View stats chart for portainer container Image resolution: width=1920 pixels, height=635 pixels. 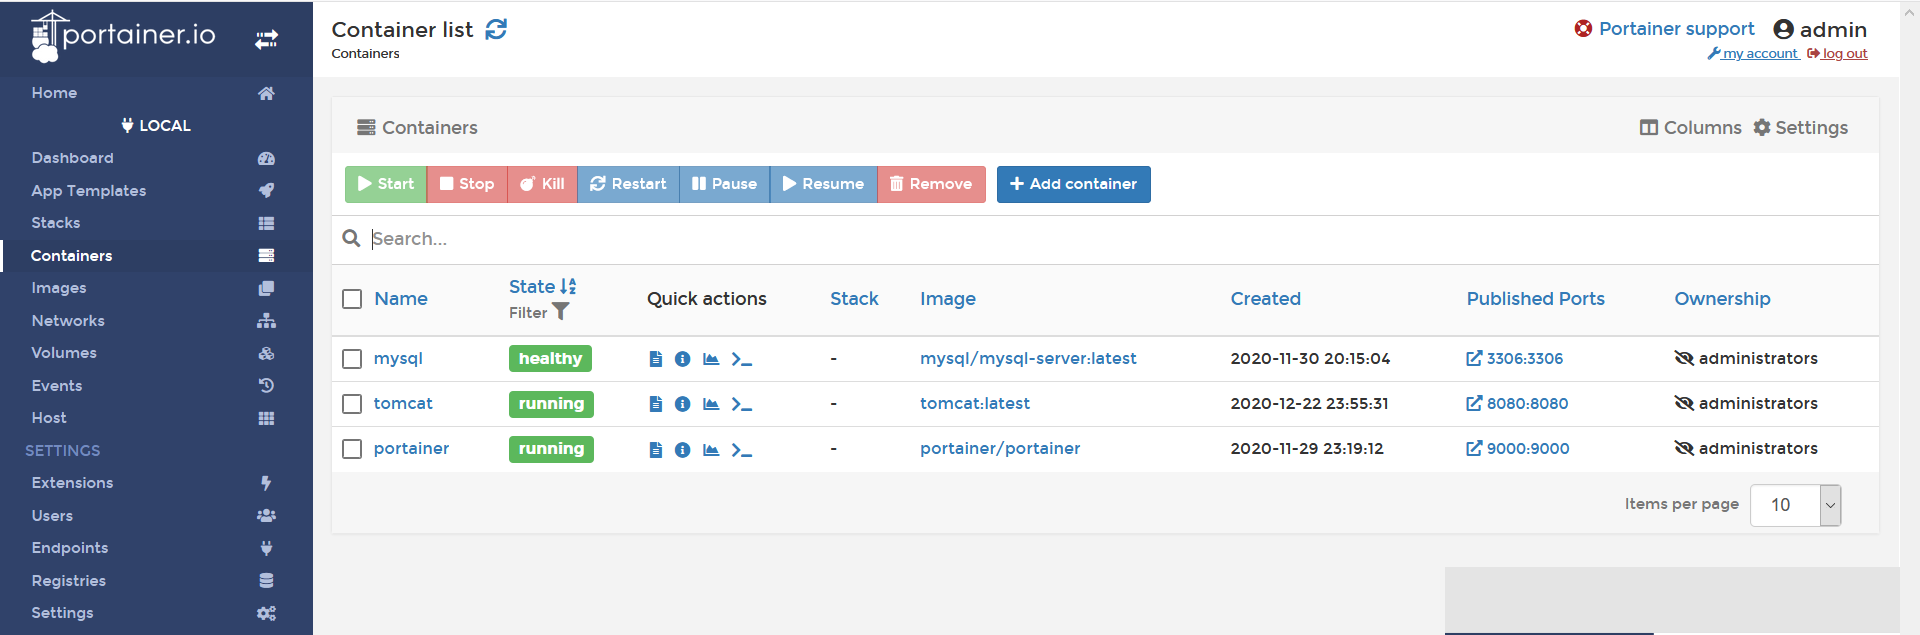[711, 450]
